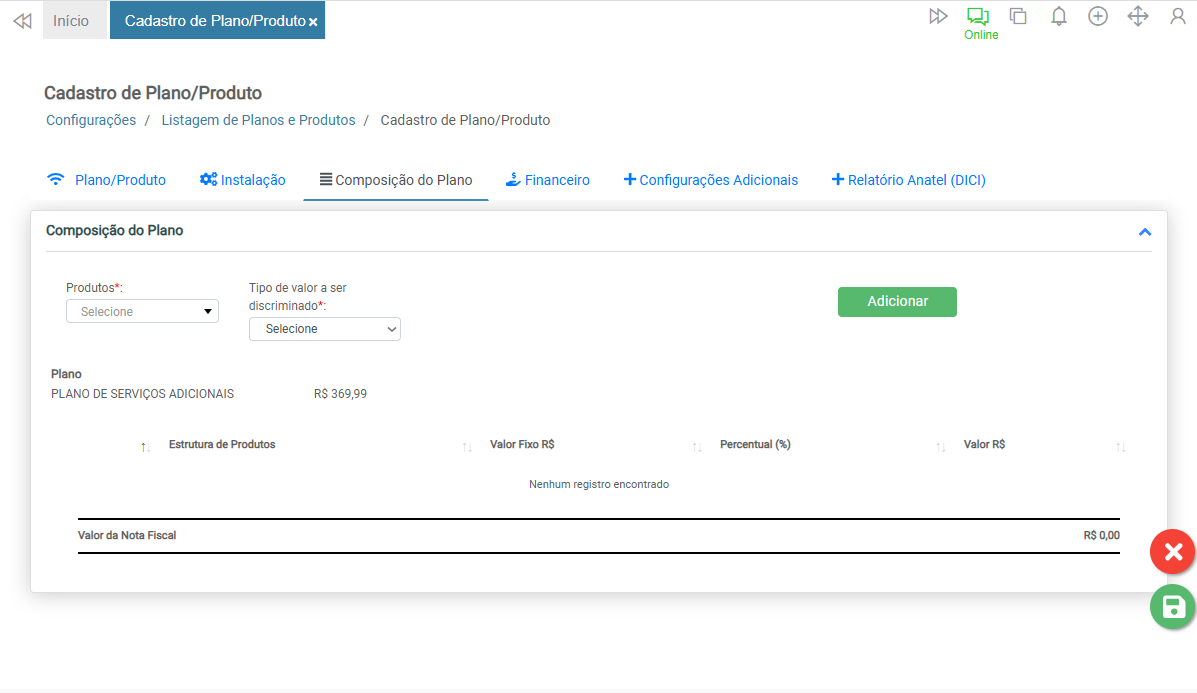Switch to the Financeiro tab
Image resolution: width=1197 pixels, height=693 pixels.
click(x=547, y=180)
